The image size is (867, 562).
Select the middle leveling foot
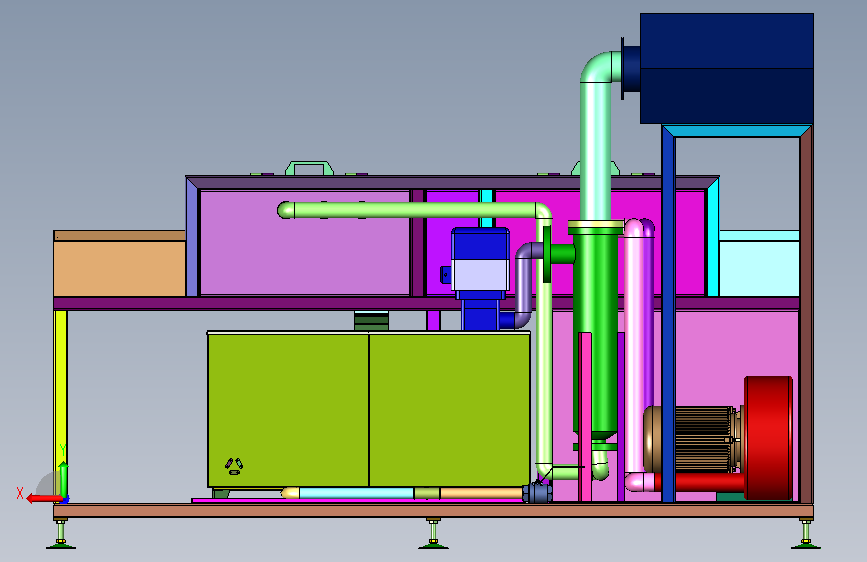point(433,534)
